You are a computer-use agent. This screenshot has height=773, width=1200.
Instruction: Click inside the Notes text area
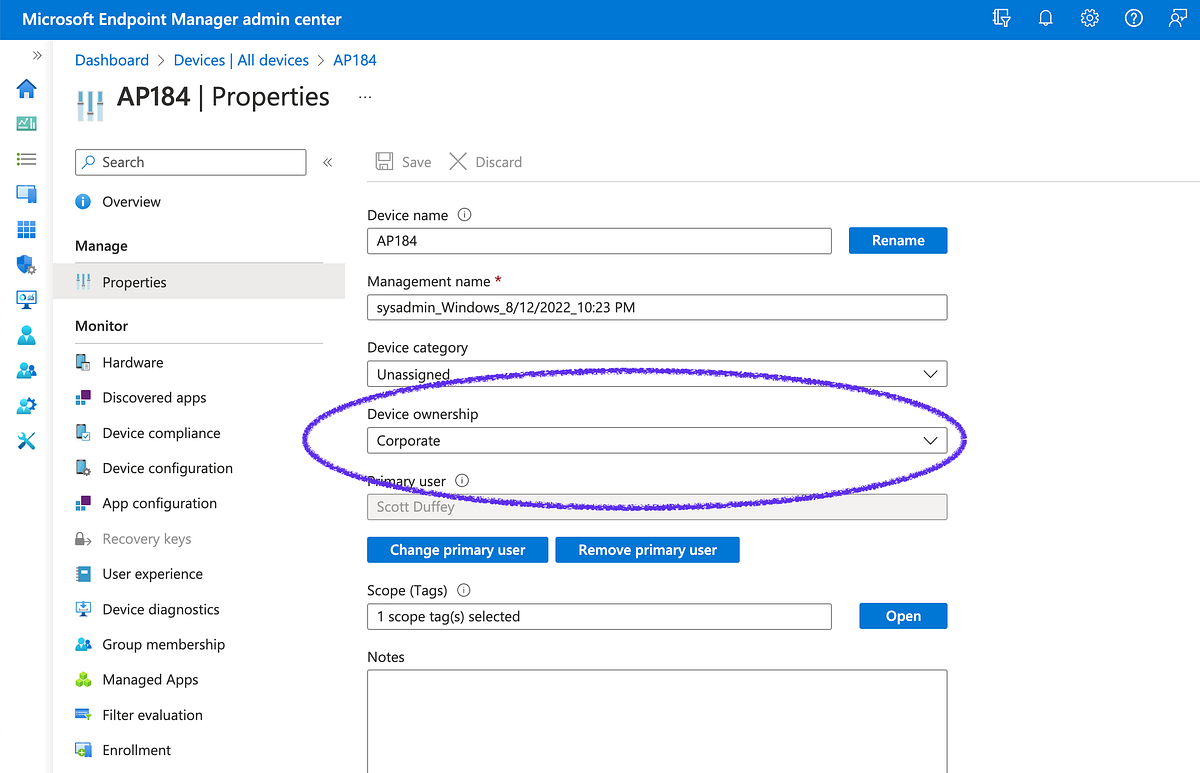(x=657, y=720)
